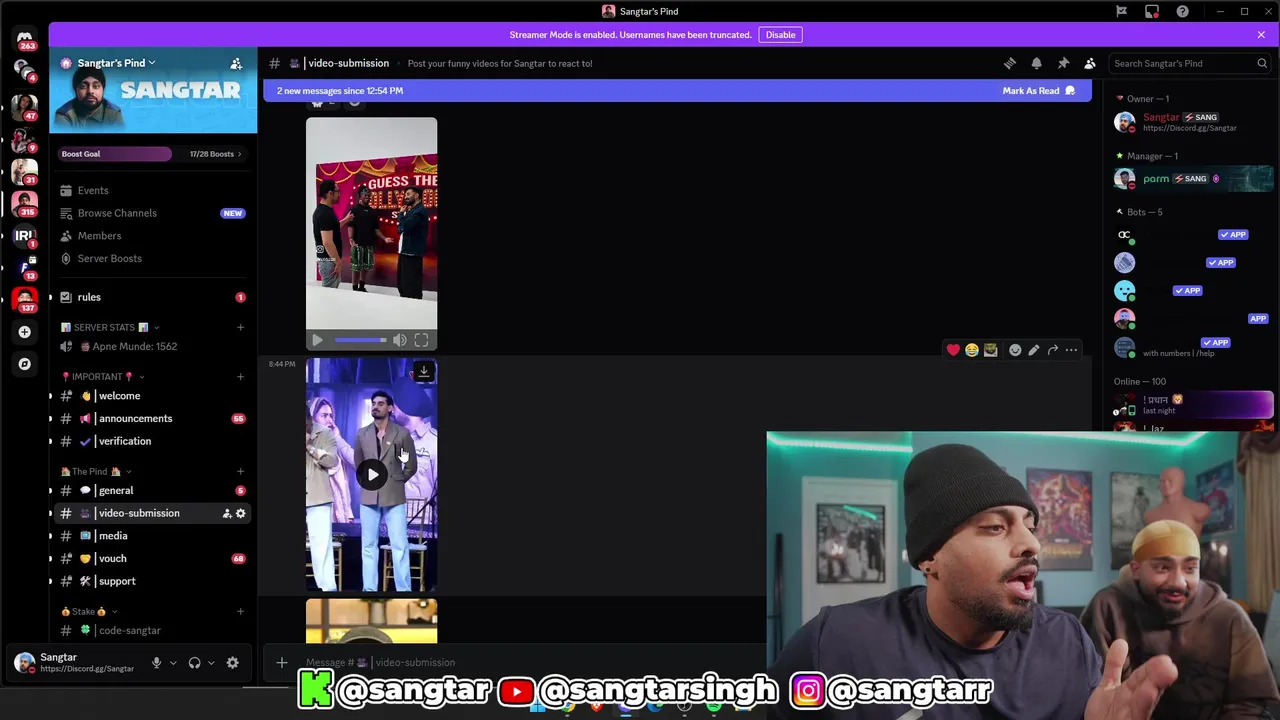Toggle volume on first video
This screenshot has width=1280, height=720.
point(399,340)
